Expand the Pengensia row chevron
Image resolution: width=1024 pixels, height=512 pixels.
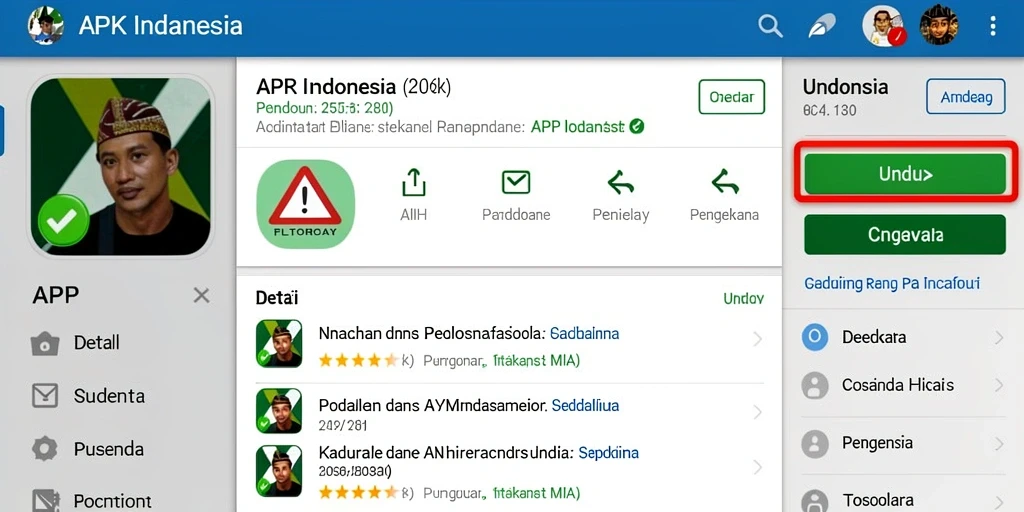[x=999, y=444]
